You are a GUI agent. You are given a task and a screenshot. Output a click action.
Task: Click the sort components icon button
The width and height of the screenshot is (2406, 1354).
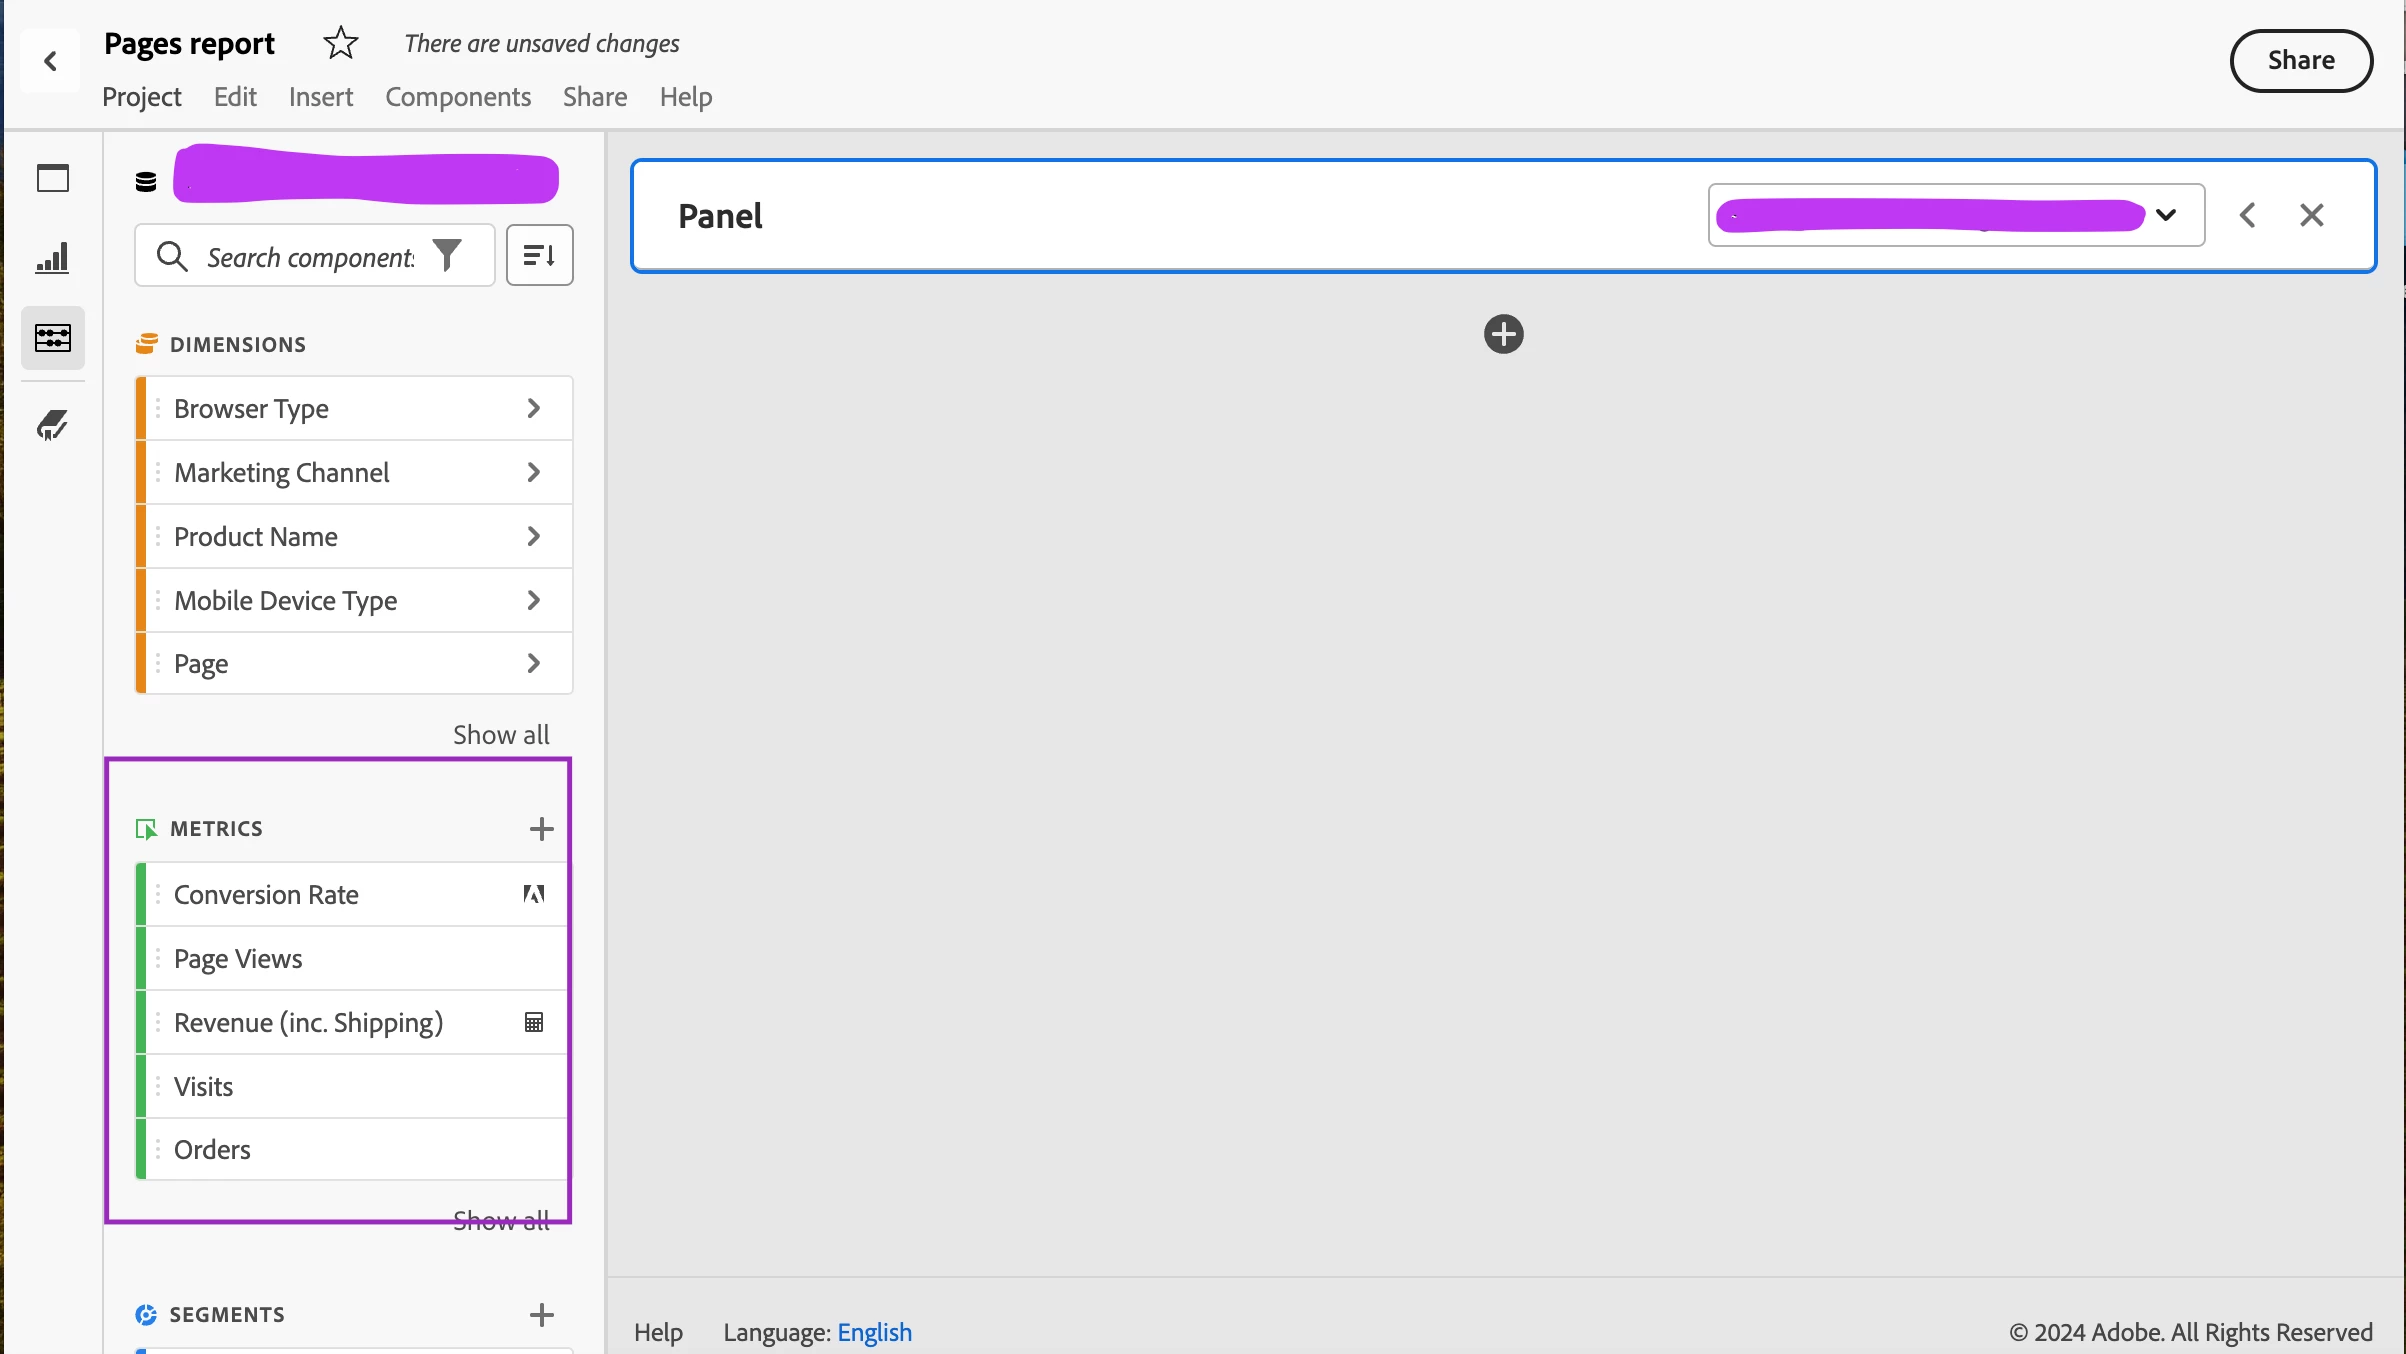coord(539,256)
